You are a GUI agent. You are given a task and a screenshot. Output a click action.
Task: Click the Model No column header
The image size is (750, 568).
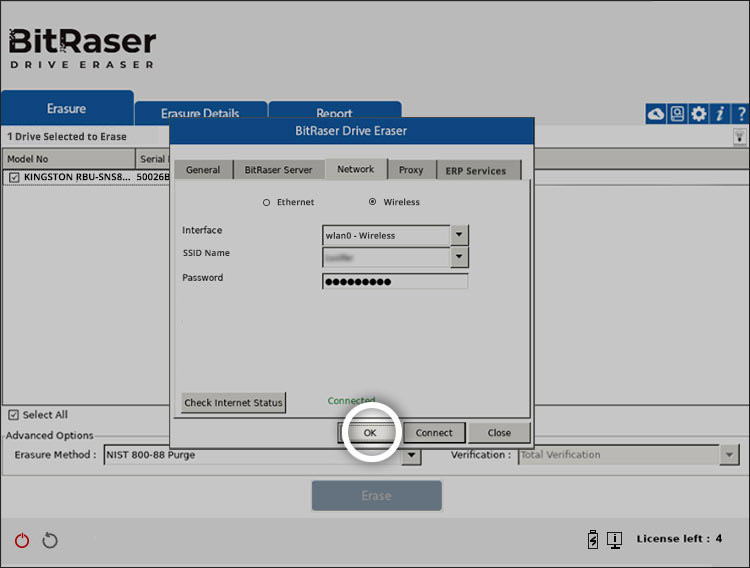[69, 159]
